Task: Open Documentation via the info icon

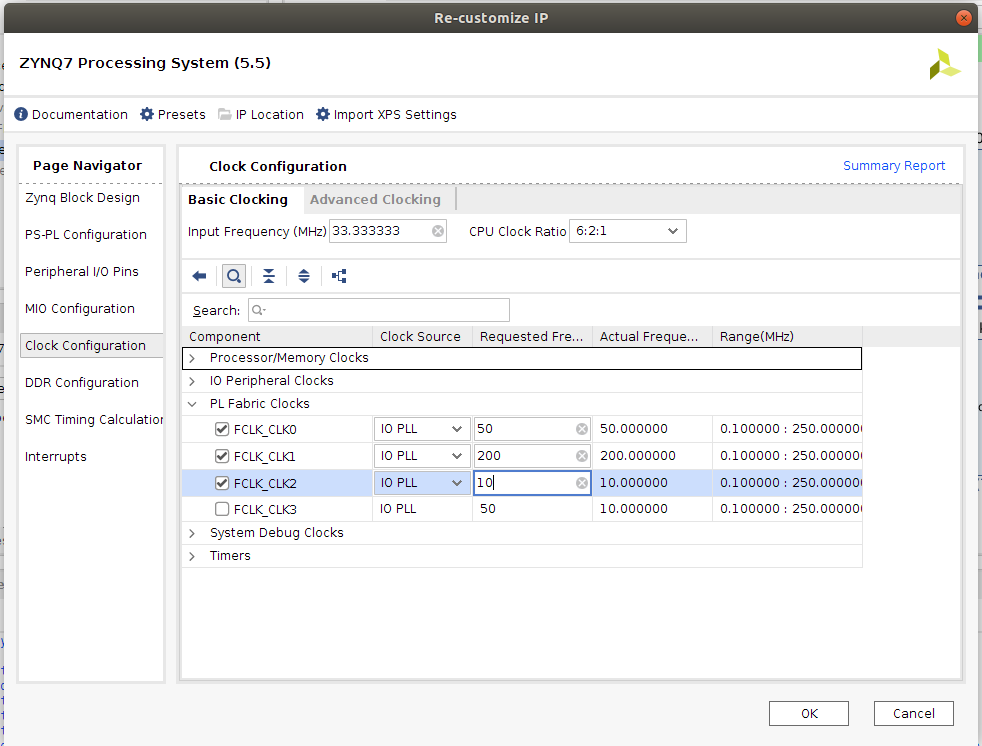Action: pos(21,115)
